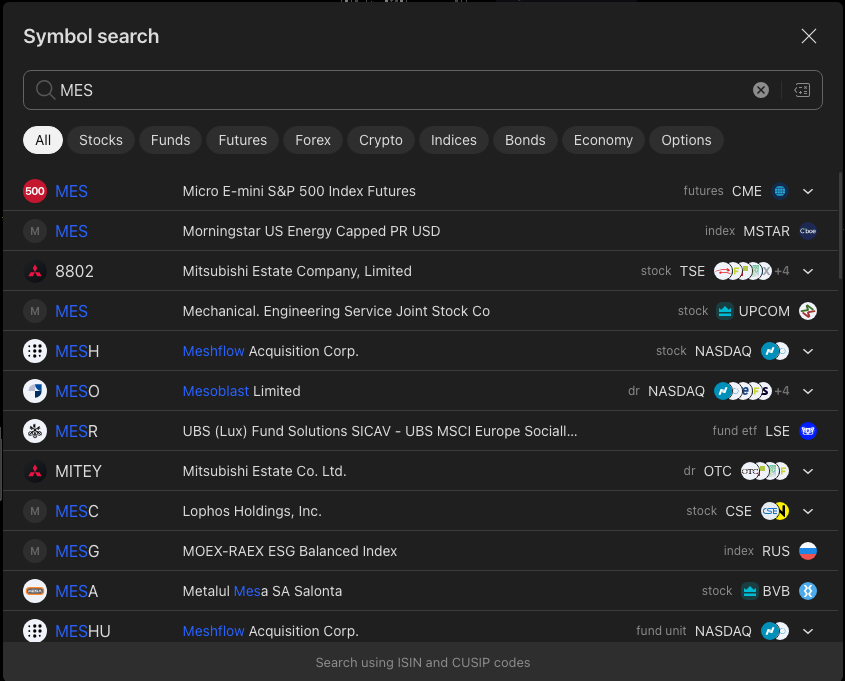Filter results by Bonds
Image resolution: width=845 pixels, height=681 pixels.
point(525,140)
